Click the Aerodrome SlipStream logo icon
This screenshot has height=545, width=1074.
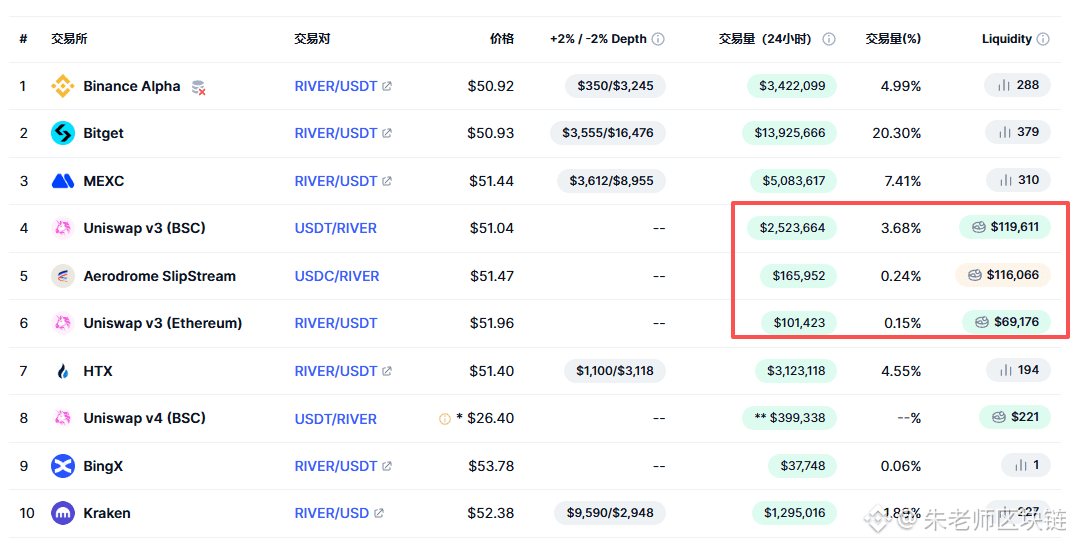63,276
